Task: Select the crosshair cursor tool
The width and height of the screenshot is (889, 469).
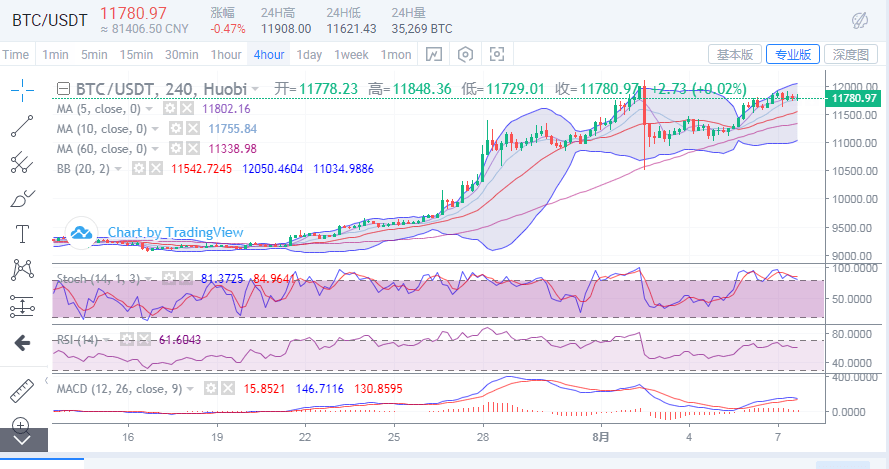Action: click(22, 90)
